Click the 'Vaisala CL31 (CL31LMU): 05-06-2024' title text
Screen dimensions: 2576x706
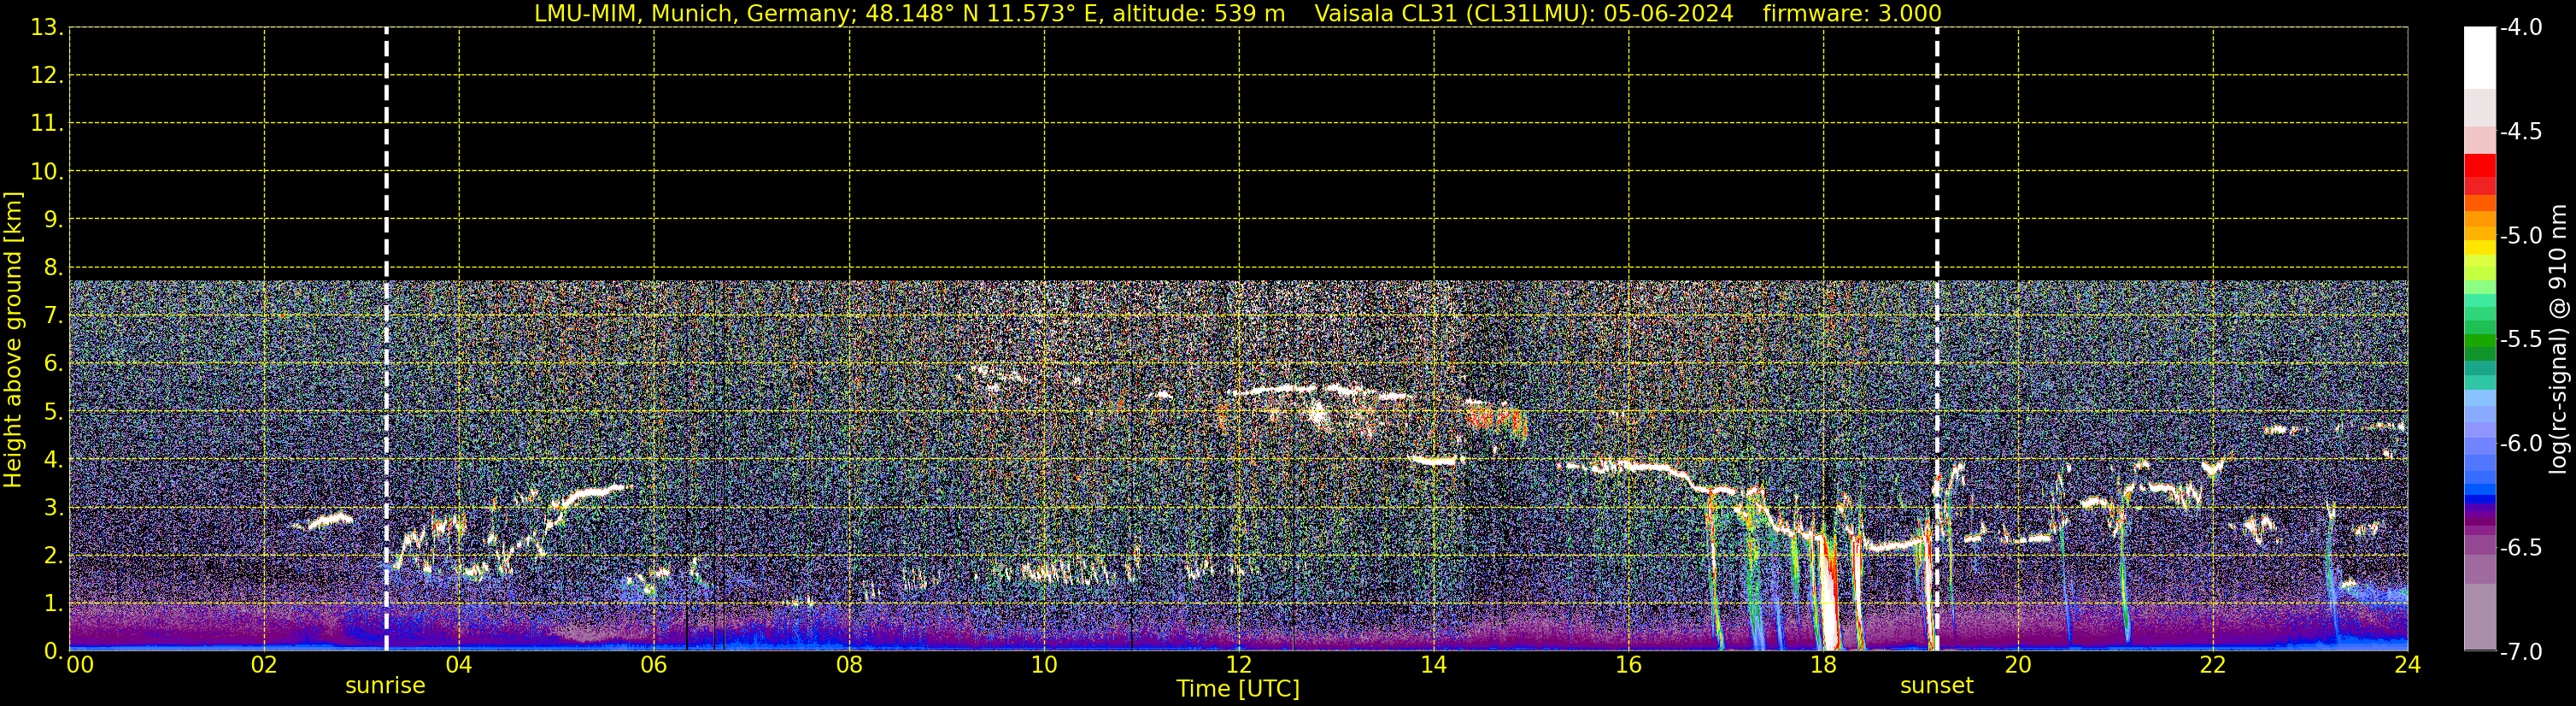(1524, 14)
